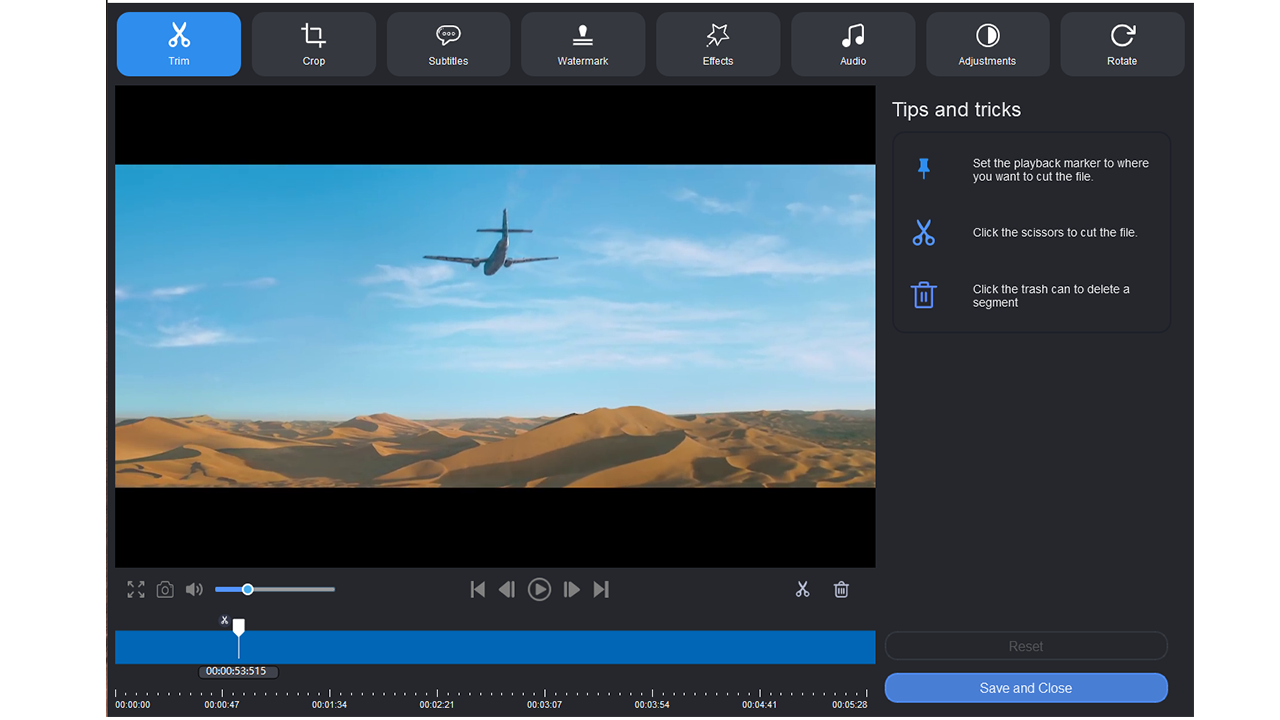
Task: Skip to the end of video
Action: click(x=601, y=590)
